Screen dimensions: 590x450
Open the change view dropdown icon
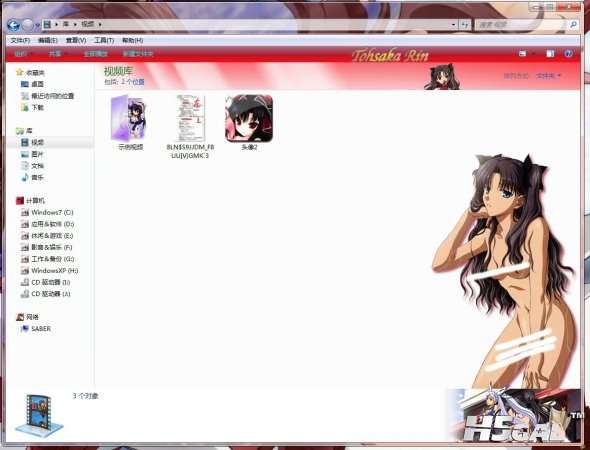point(534,54)
